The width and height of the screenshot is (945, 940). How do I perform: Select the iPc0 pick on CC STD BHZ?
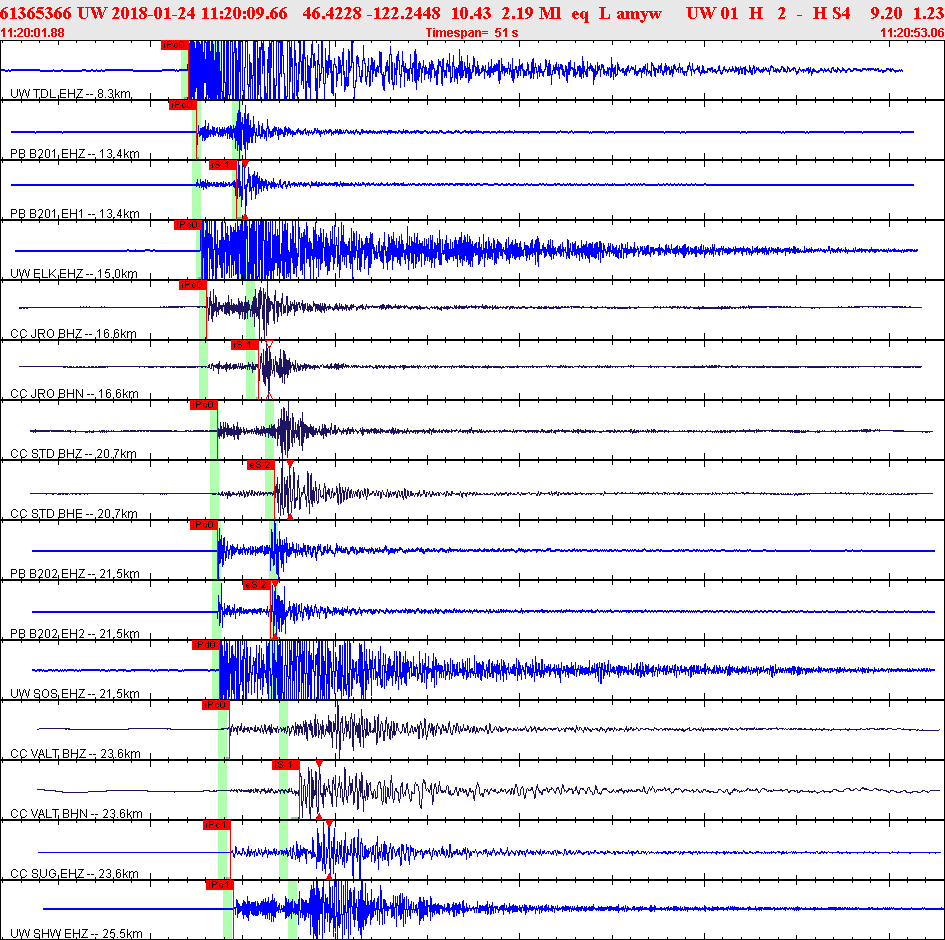click(x=203, y=405)
